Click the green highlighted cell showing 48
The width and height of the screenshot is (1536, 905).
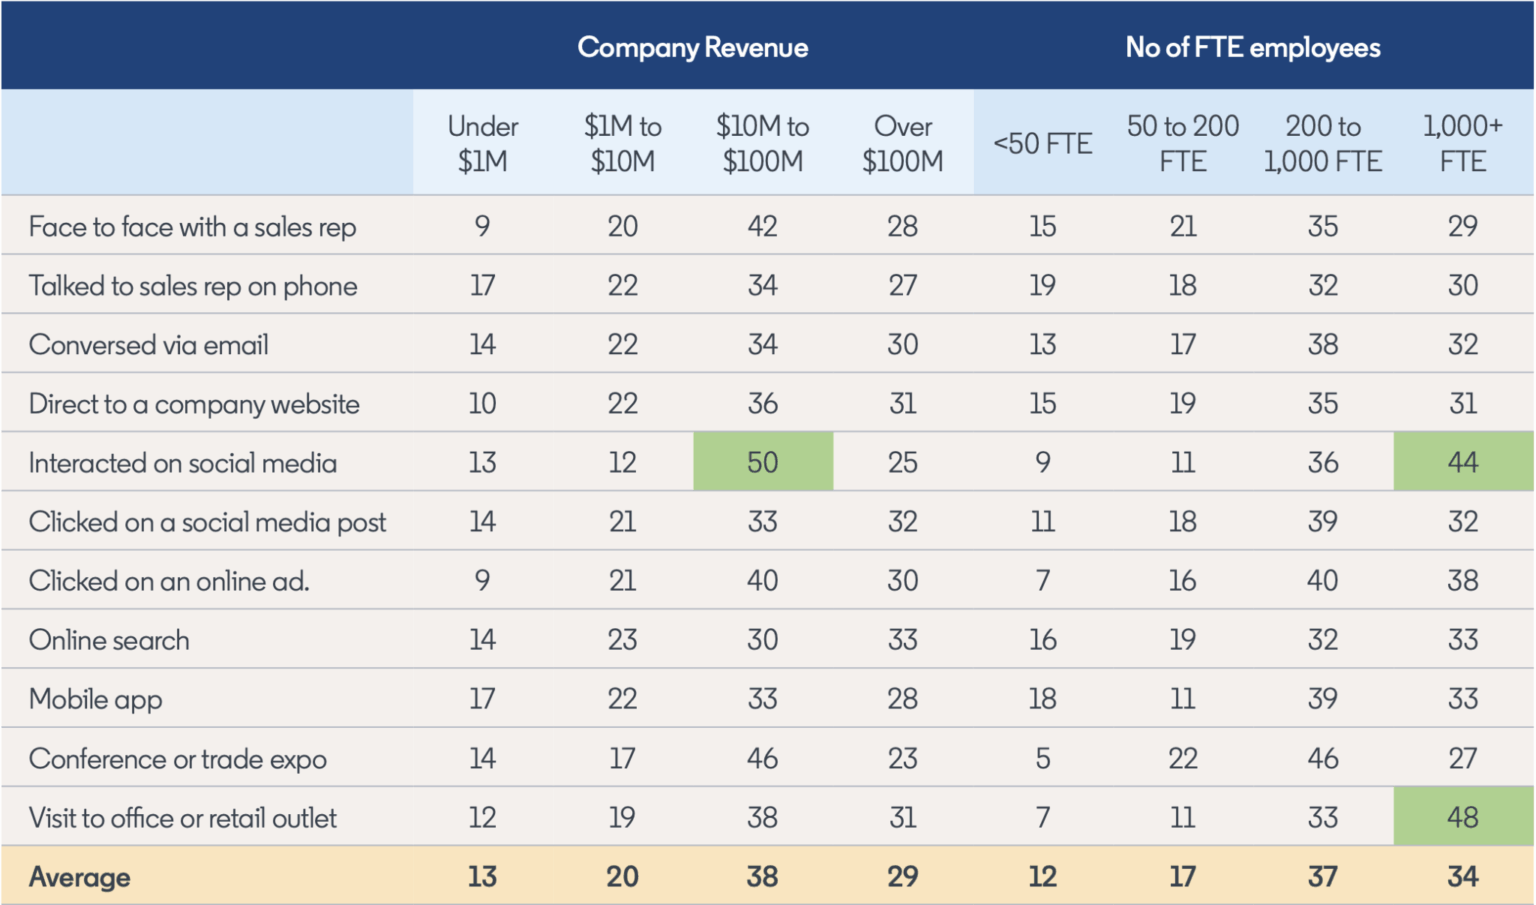pyautogui.click(x=1462, y=817)
